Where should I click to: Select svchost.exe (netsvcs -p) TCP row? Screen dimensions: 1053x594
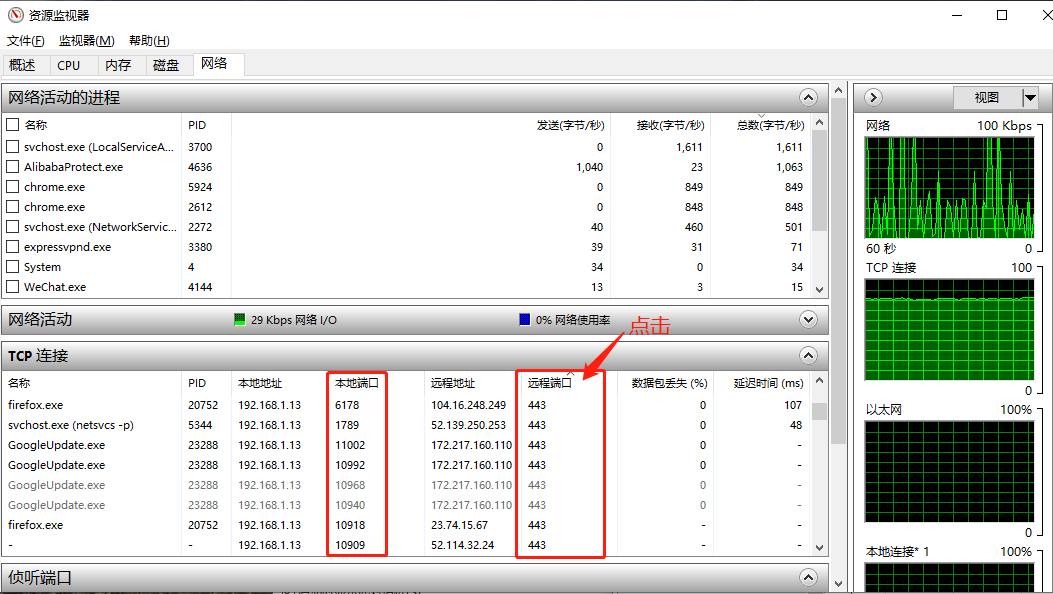pos(406,425)
